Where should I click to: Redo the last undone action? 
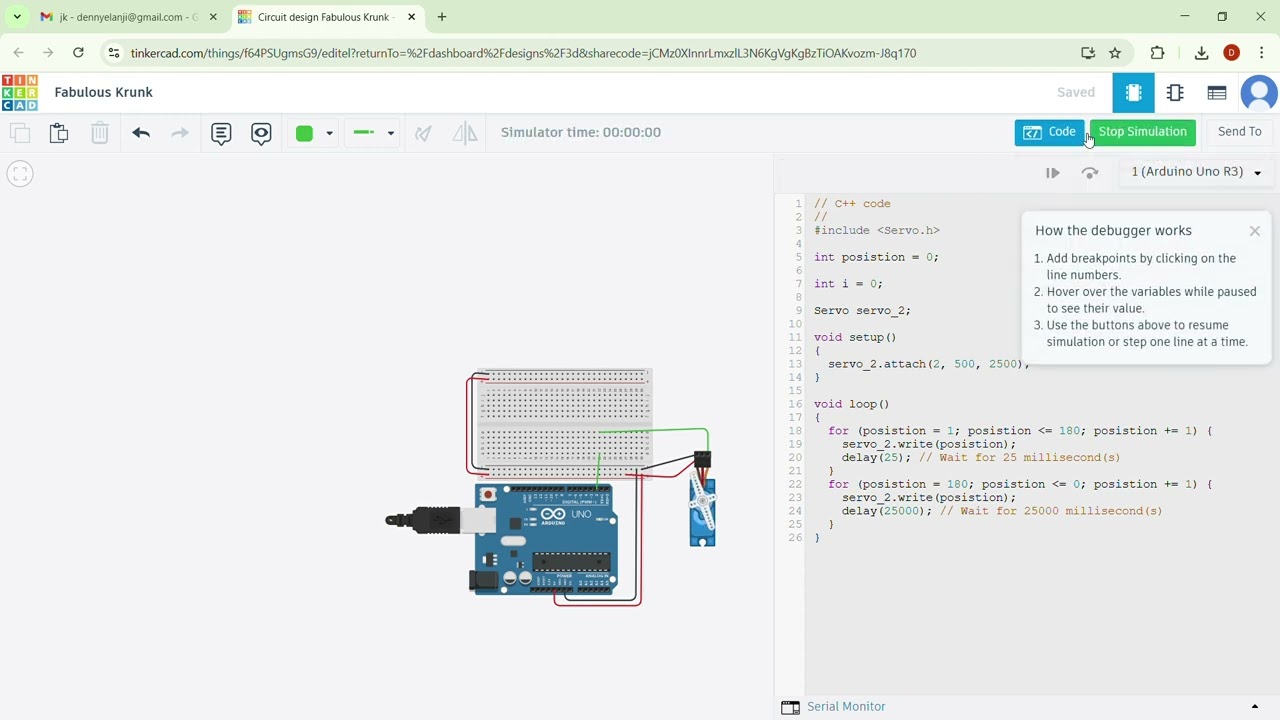(180, 132)
